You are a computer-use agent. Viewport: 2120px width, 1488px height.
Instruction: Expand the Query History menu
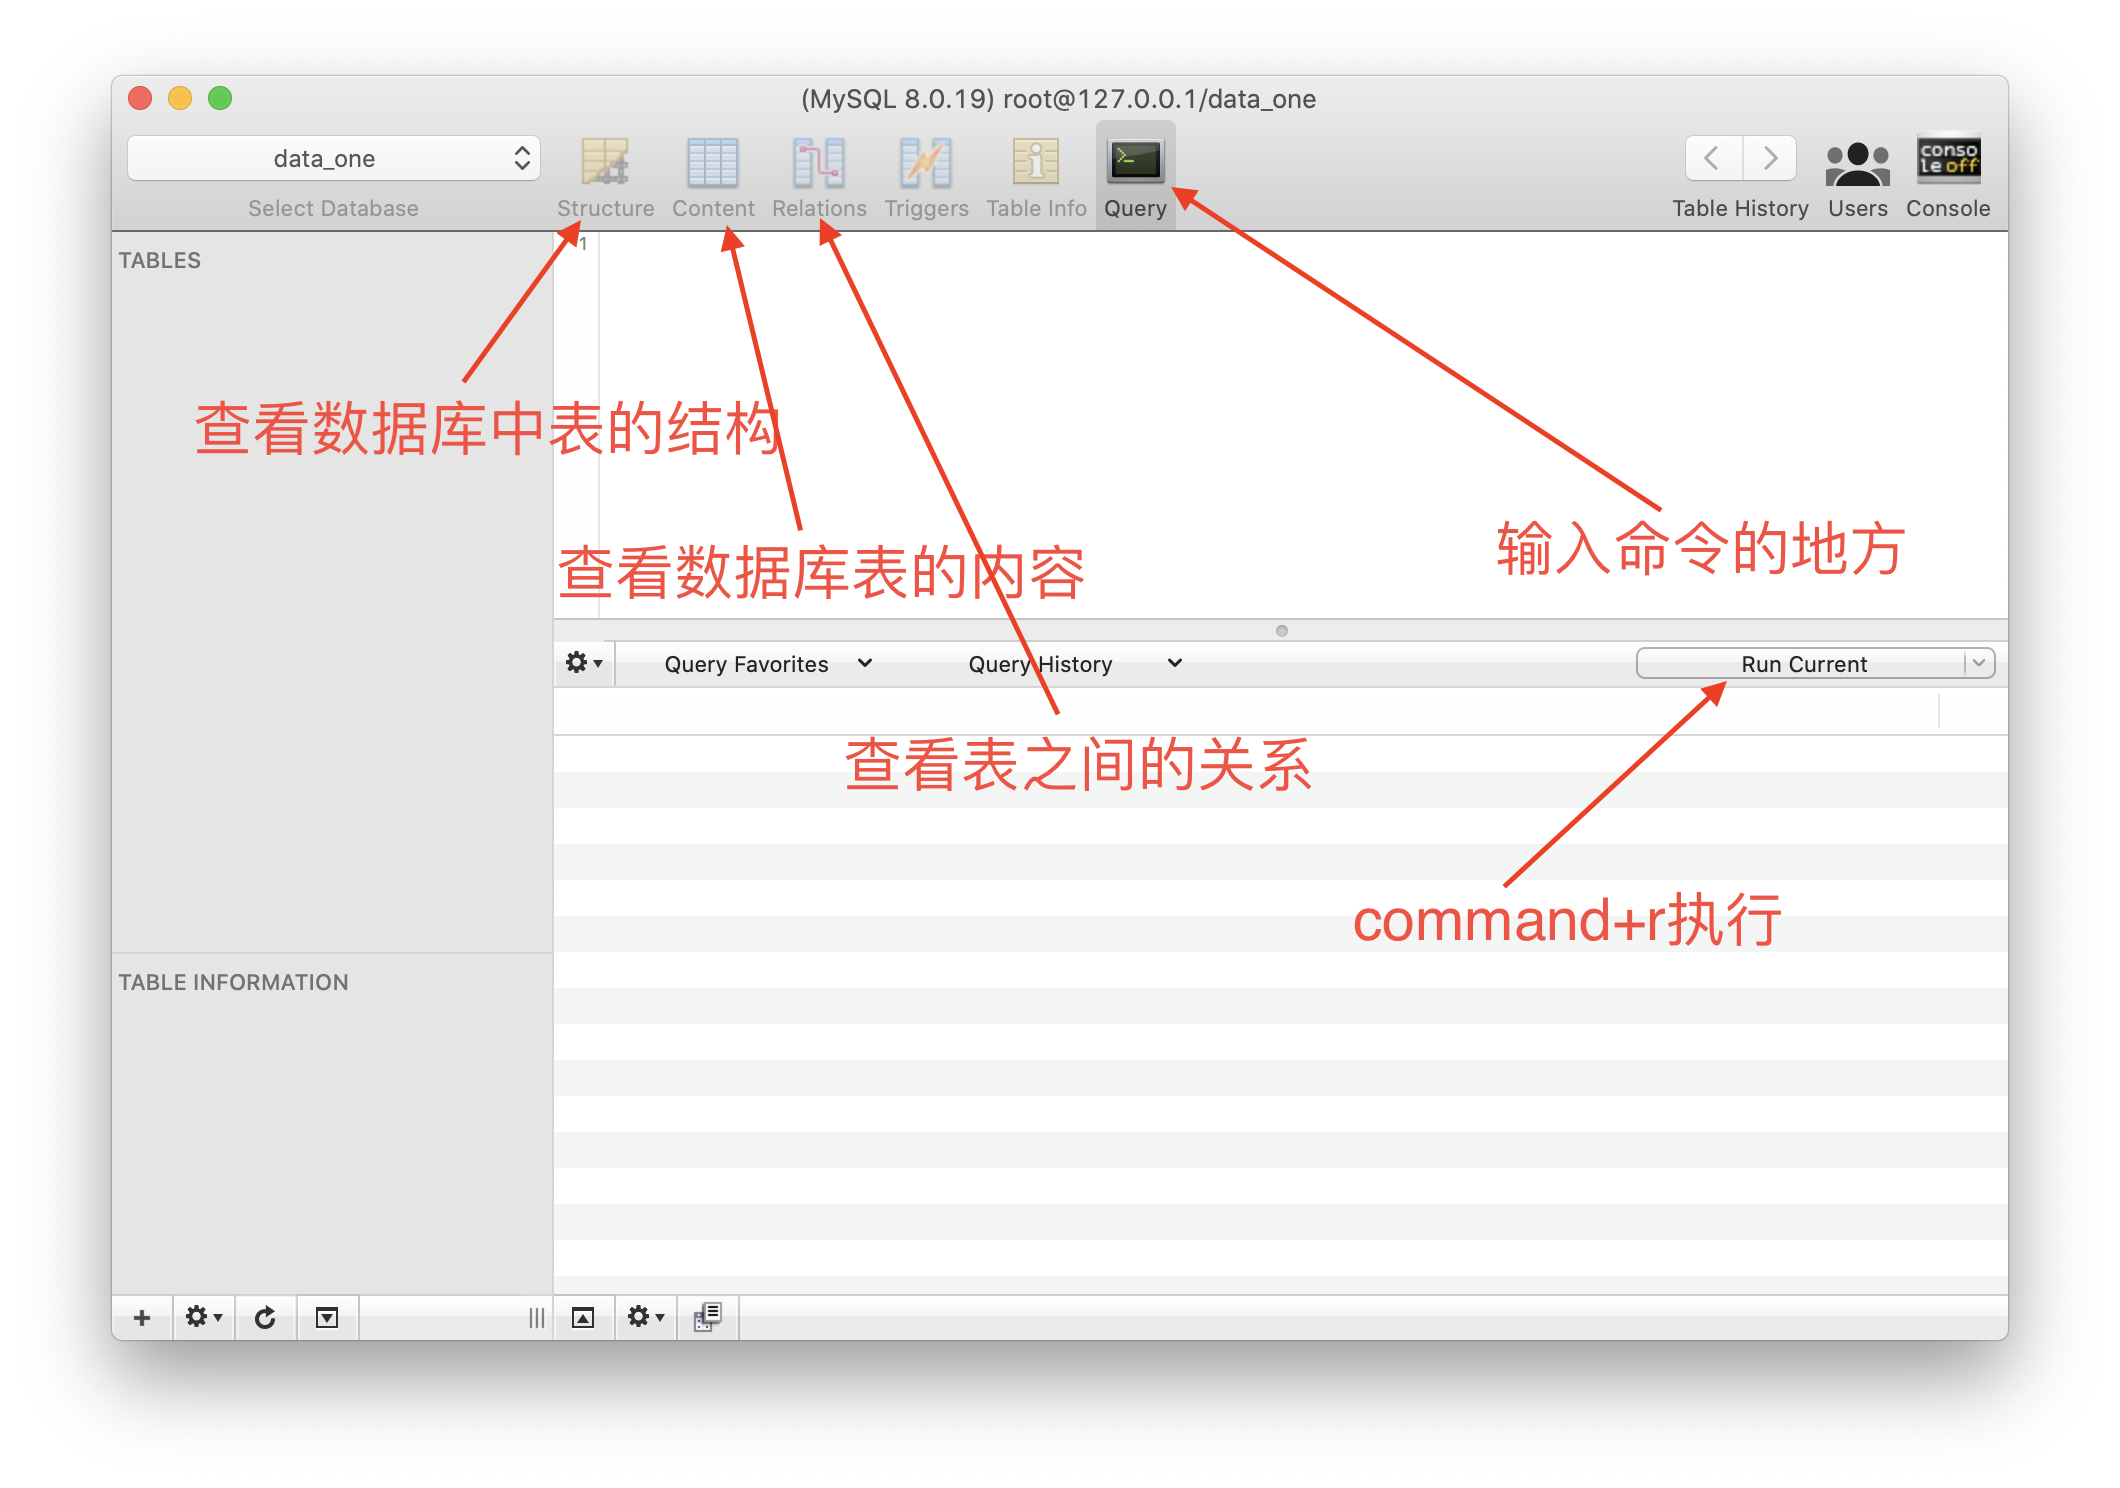1074,664
